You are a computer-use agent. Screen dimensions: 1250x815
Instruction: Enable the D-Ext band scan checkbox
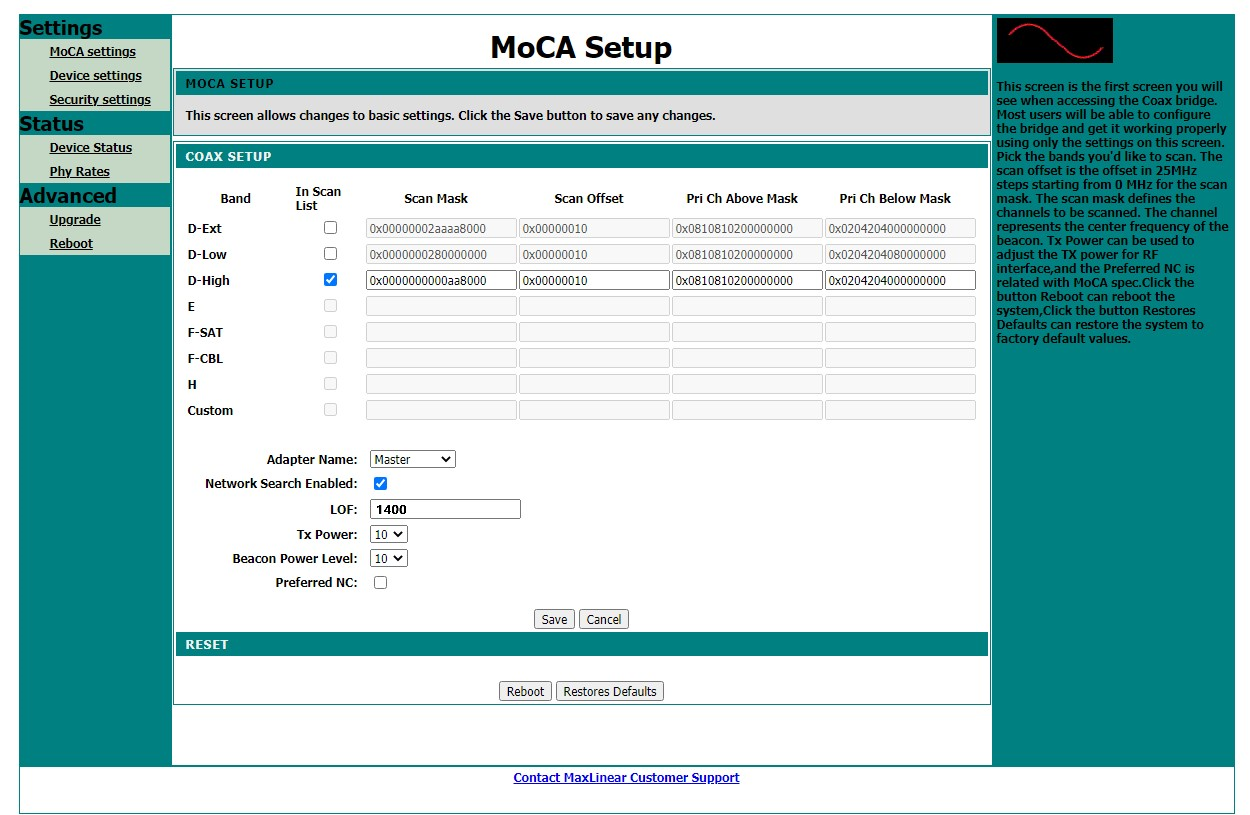(330, 227)
